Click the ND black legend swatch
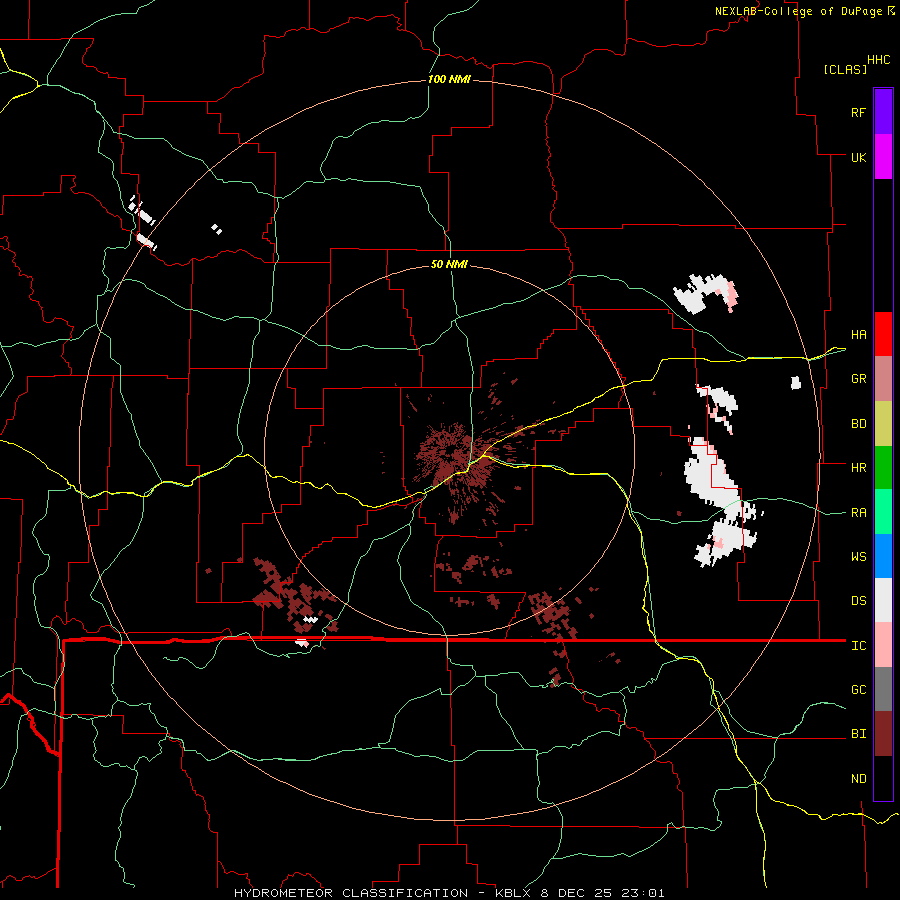Image resolution: width=900 pixels, height=900 pixels. point(883,778)
